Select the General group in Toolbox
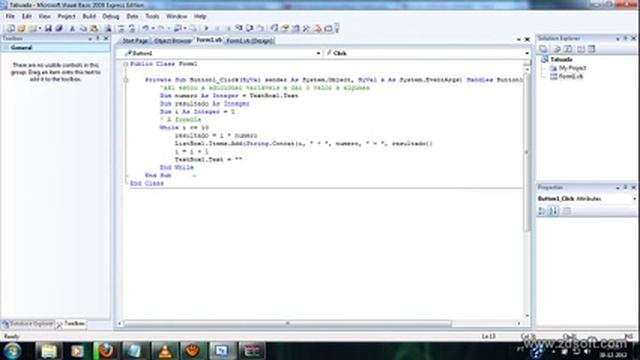Image resolution: width=640 pixels, height=360 pixels. click(55, 48)
